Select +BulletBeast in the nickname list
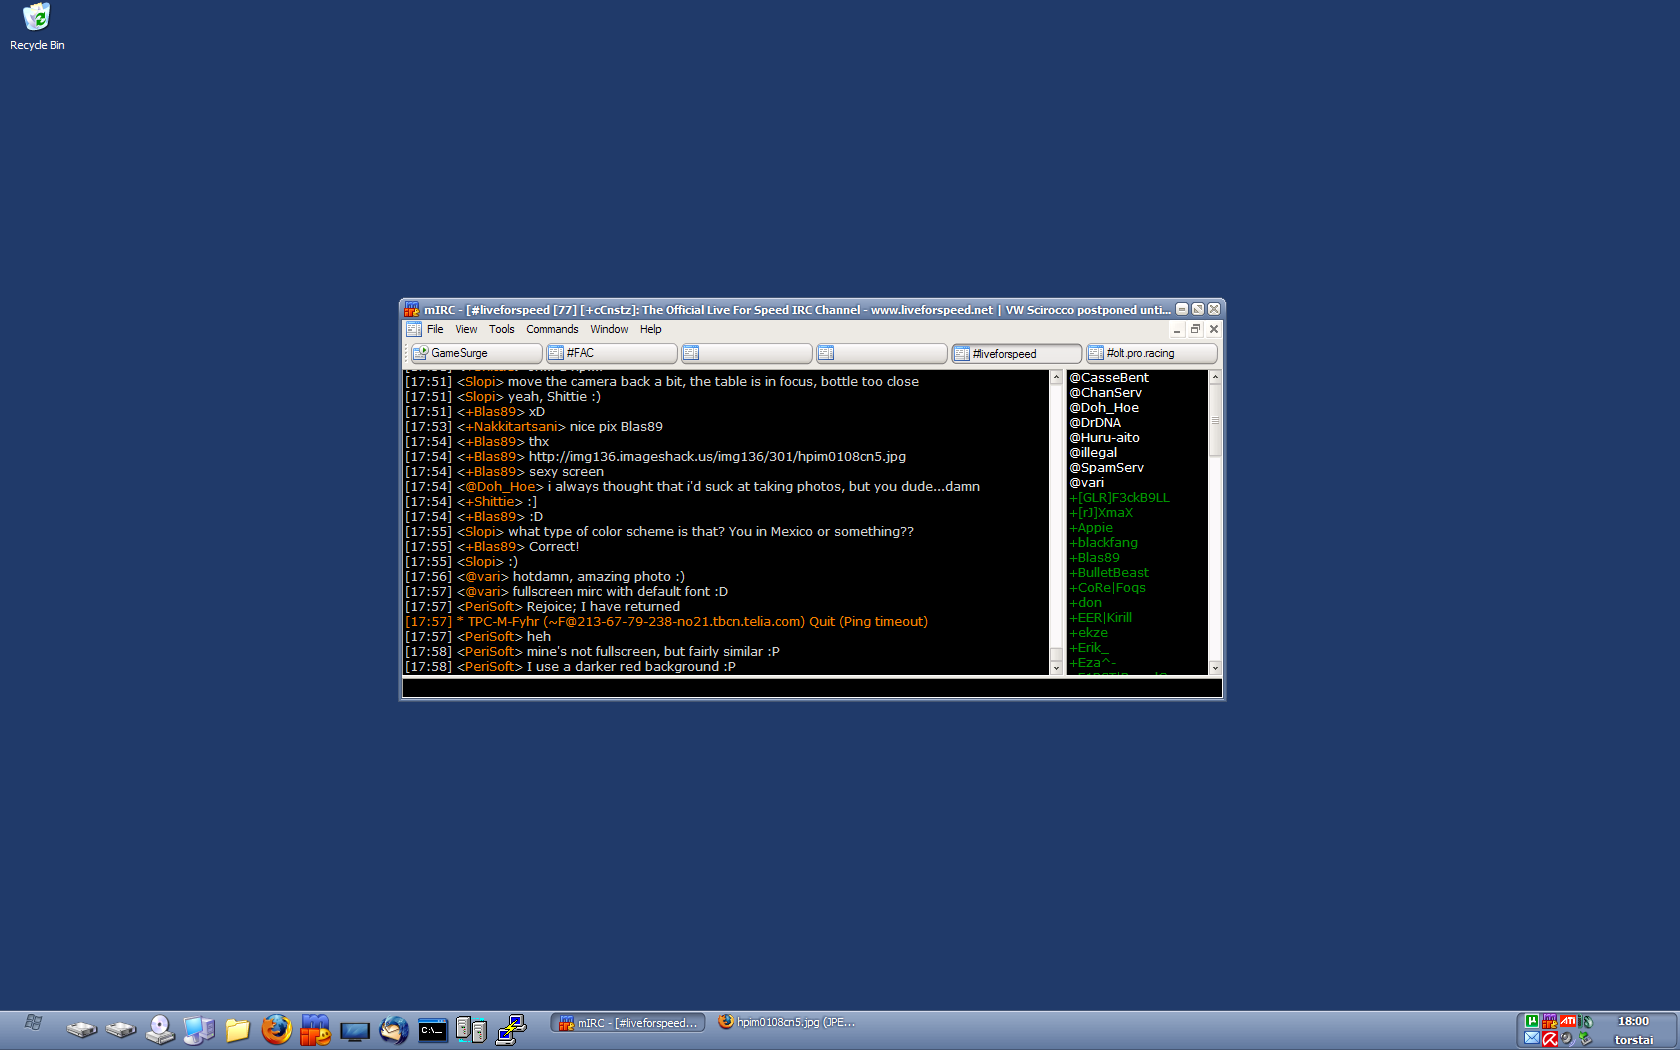The height and width of the screenshot is (1050, 1680). [1113, 573]
